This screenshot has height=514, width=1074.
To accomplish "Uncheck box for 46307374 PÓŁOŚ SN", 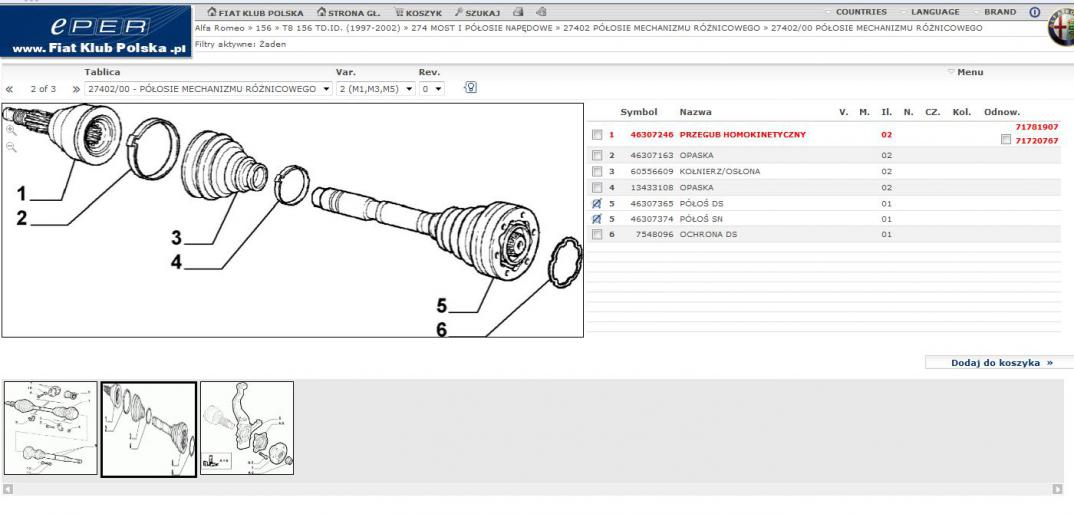I will (597, 219).
